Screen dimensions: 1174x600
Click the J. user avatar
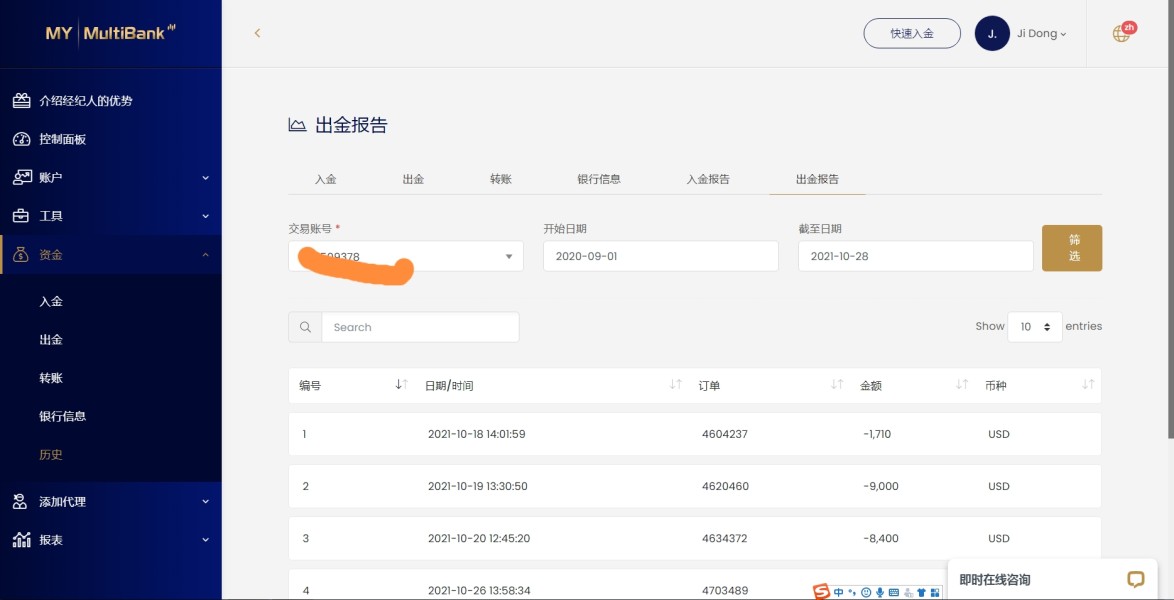(x=992, y=33)
